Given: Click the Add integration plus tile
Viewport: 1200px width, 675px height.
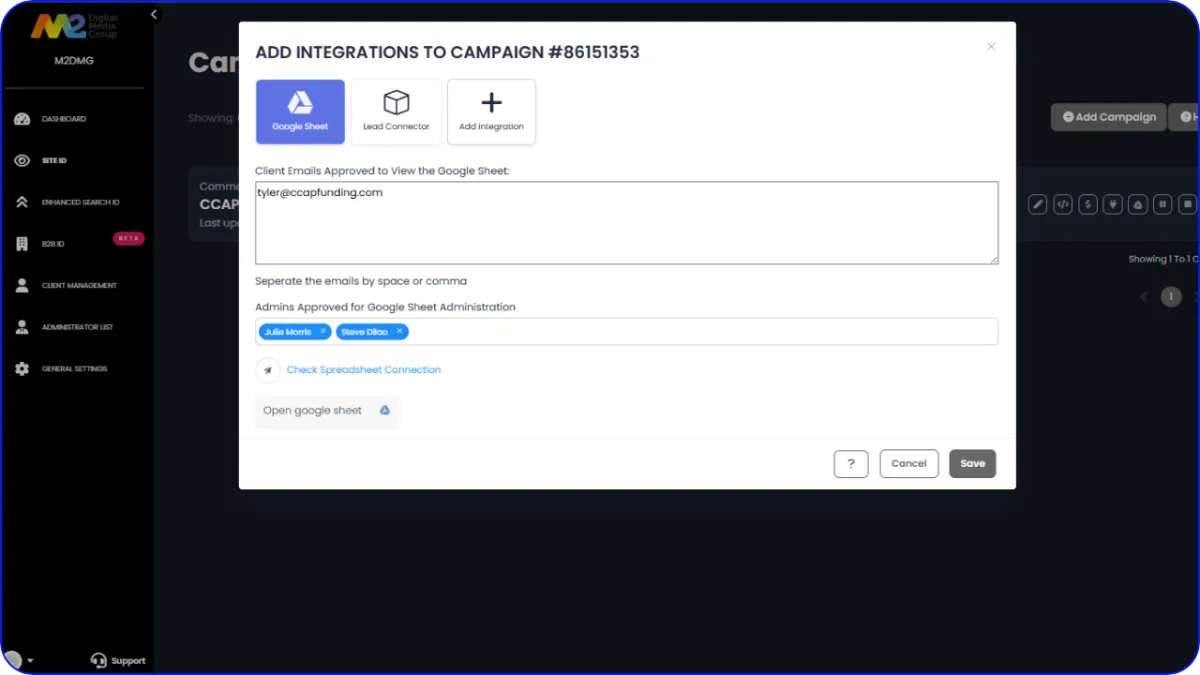Looking at the screenshot, I should point(491,112).
